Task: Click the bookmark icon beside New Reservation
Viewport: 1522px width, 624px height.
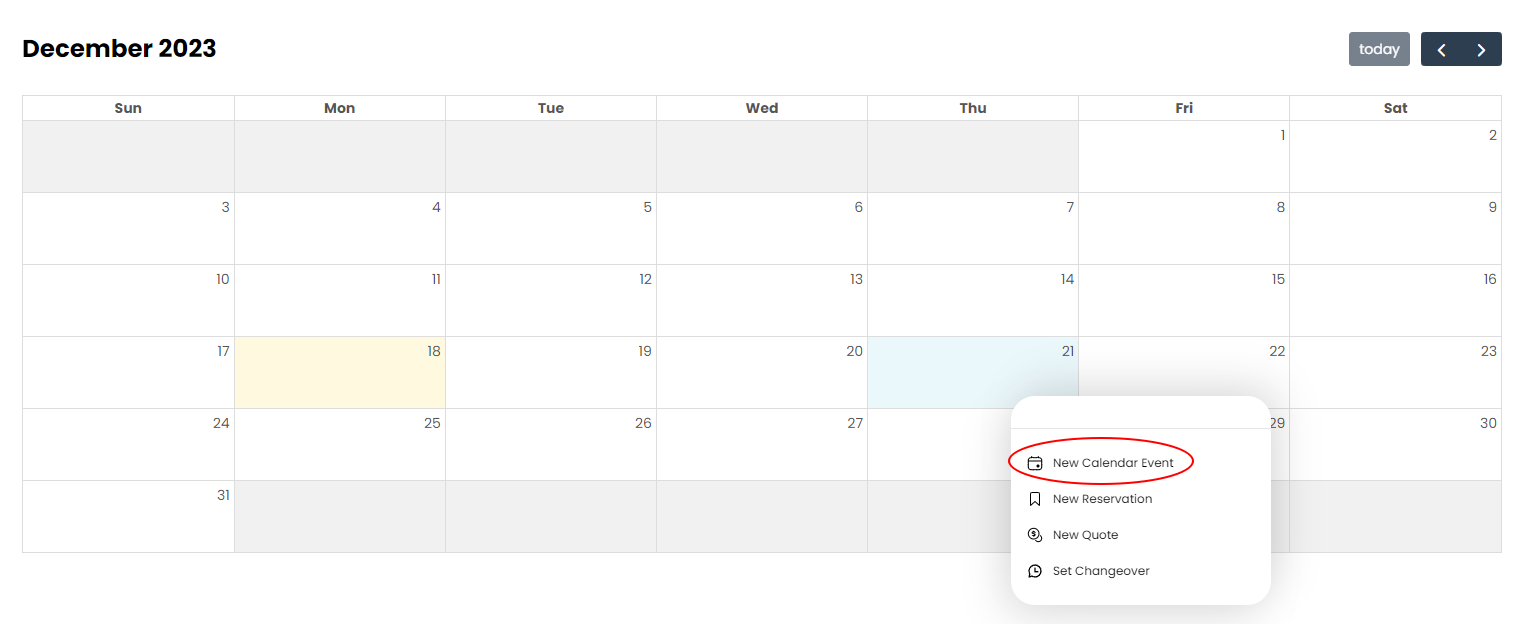Action: click(x=1035, y=498)
